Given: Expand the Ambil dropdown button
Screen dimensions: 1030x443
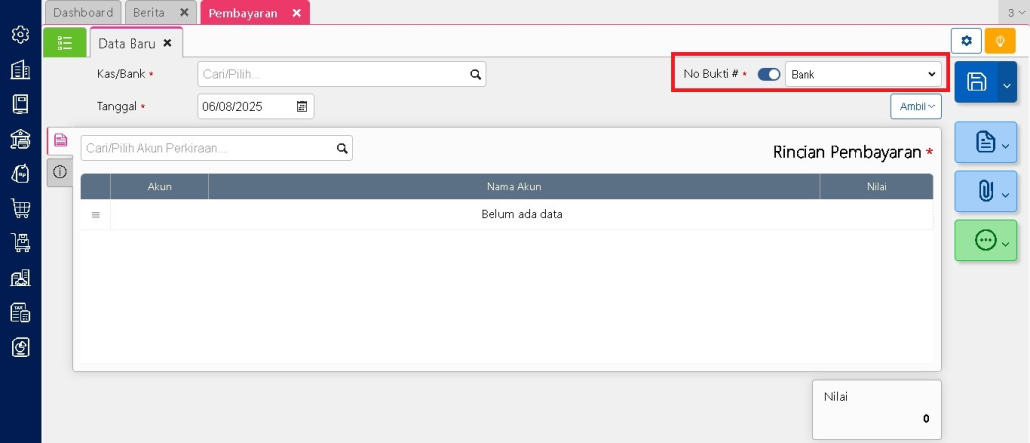Looking at the screenshot, I should (x=915, y=106).
